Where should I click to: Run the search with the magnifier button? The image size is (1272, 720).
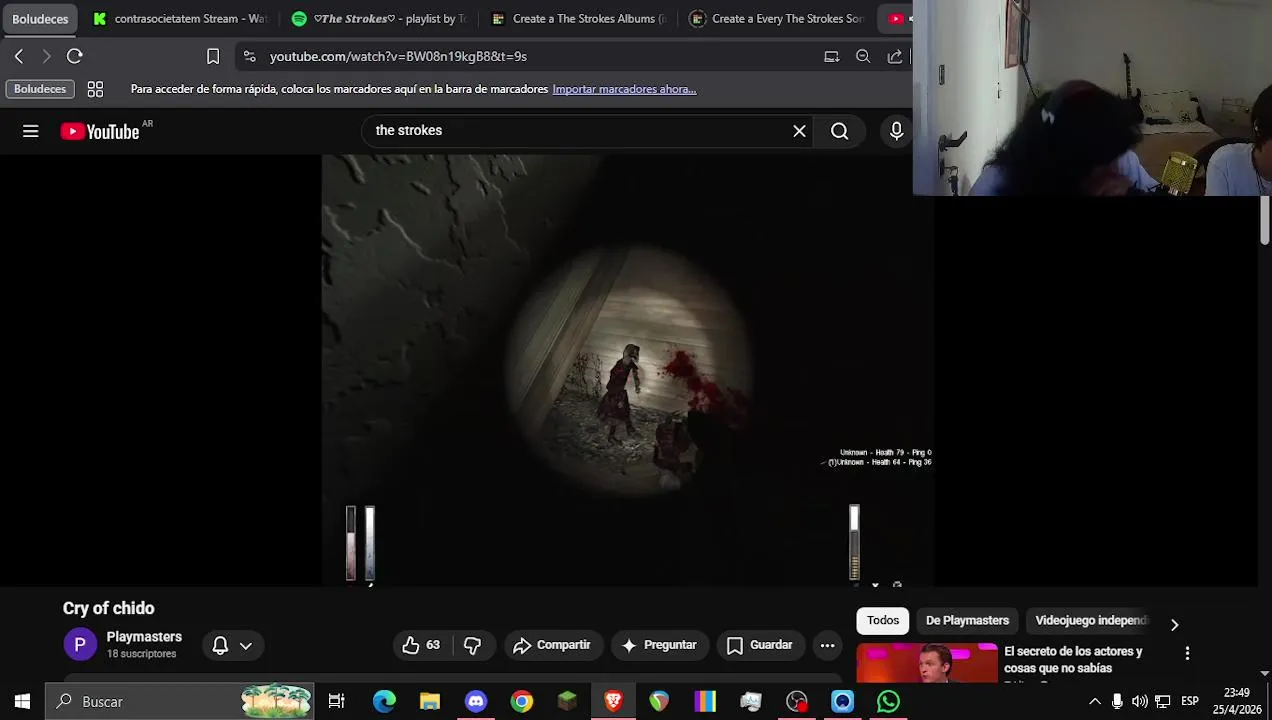(x=839, y=131)
